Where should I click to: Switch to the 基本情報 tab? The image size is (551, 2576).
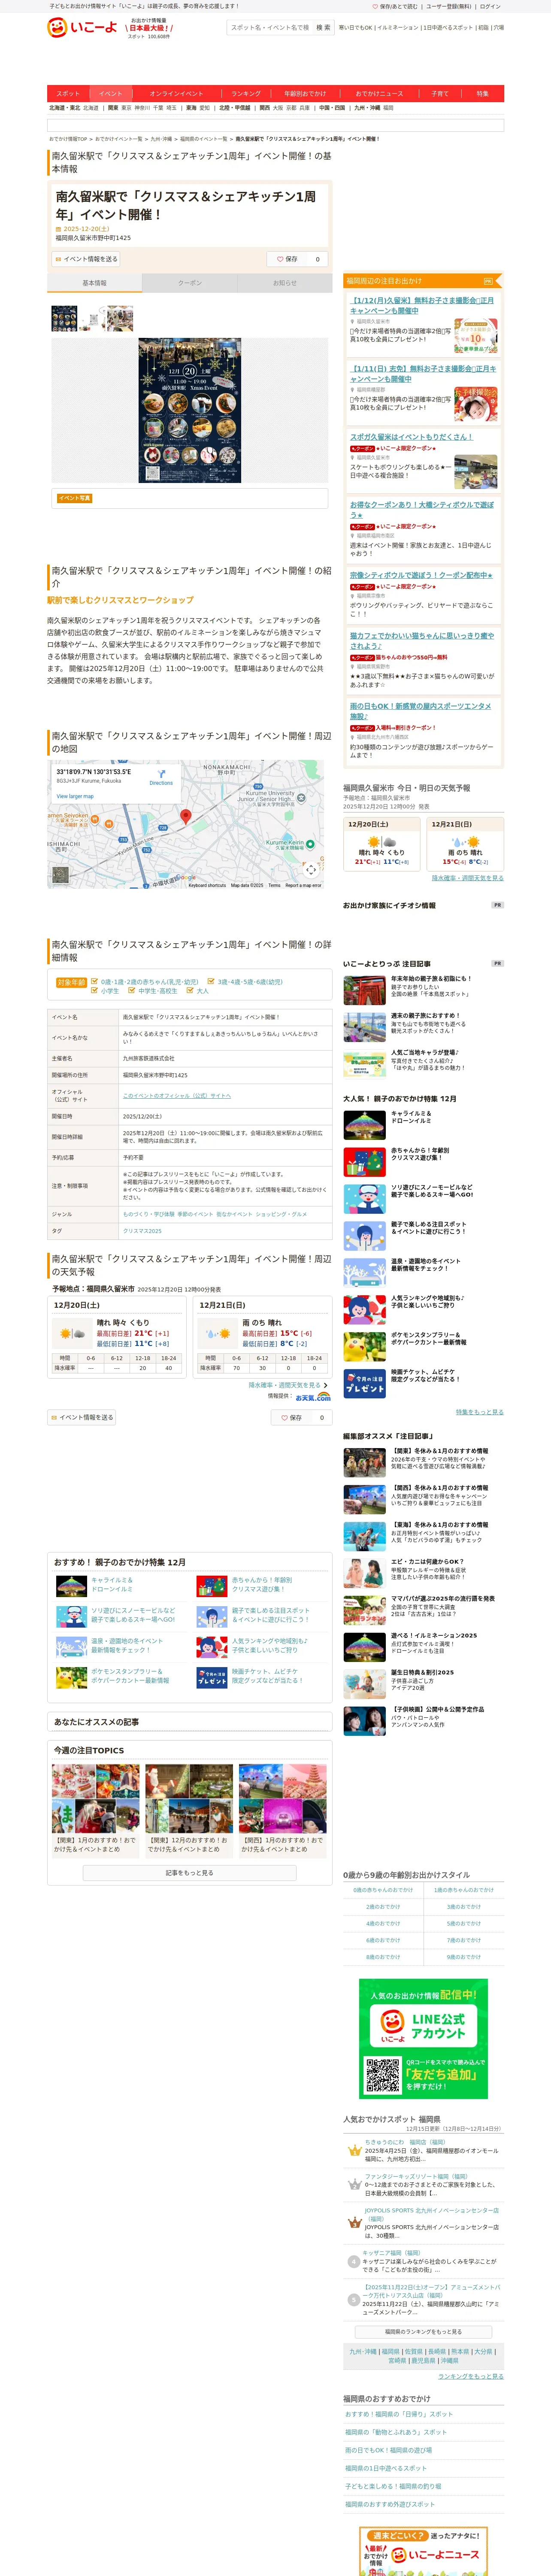[94, 283]
